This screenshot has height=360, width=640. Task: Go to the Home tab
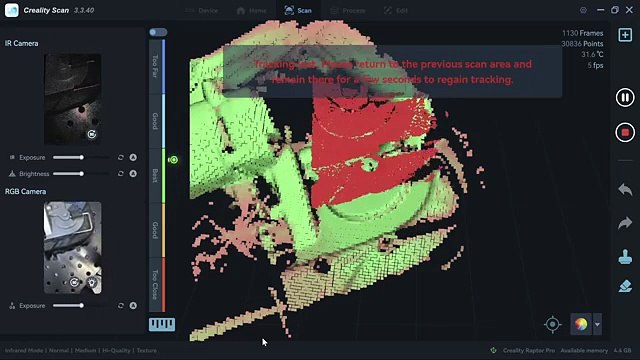click(252, 11)
